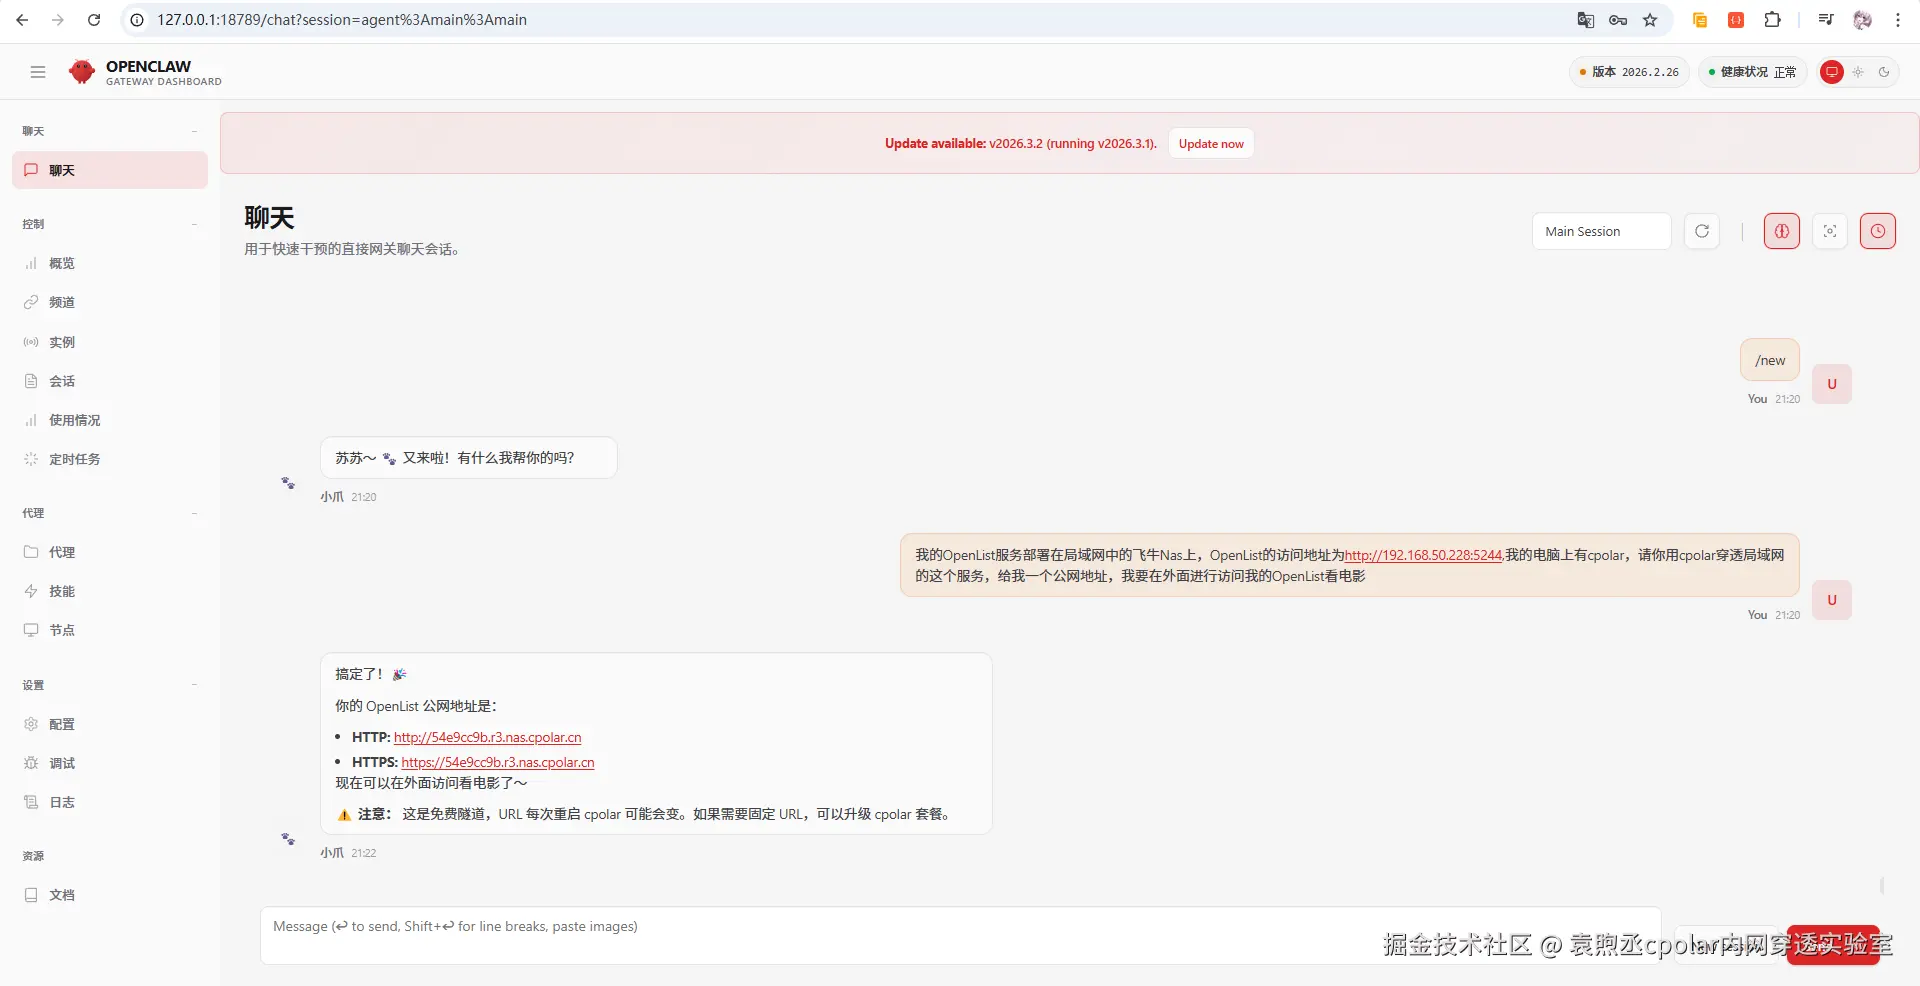Open the browser three-dot menu
The height and width of the screenshot is (986, 1920).
tap(1898, 20)
